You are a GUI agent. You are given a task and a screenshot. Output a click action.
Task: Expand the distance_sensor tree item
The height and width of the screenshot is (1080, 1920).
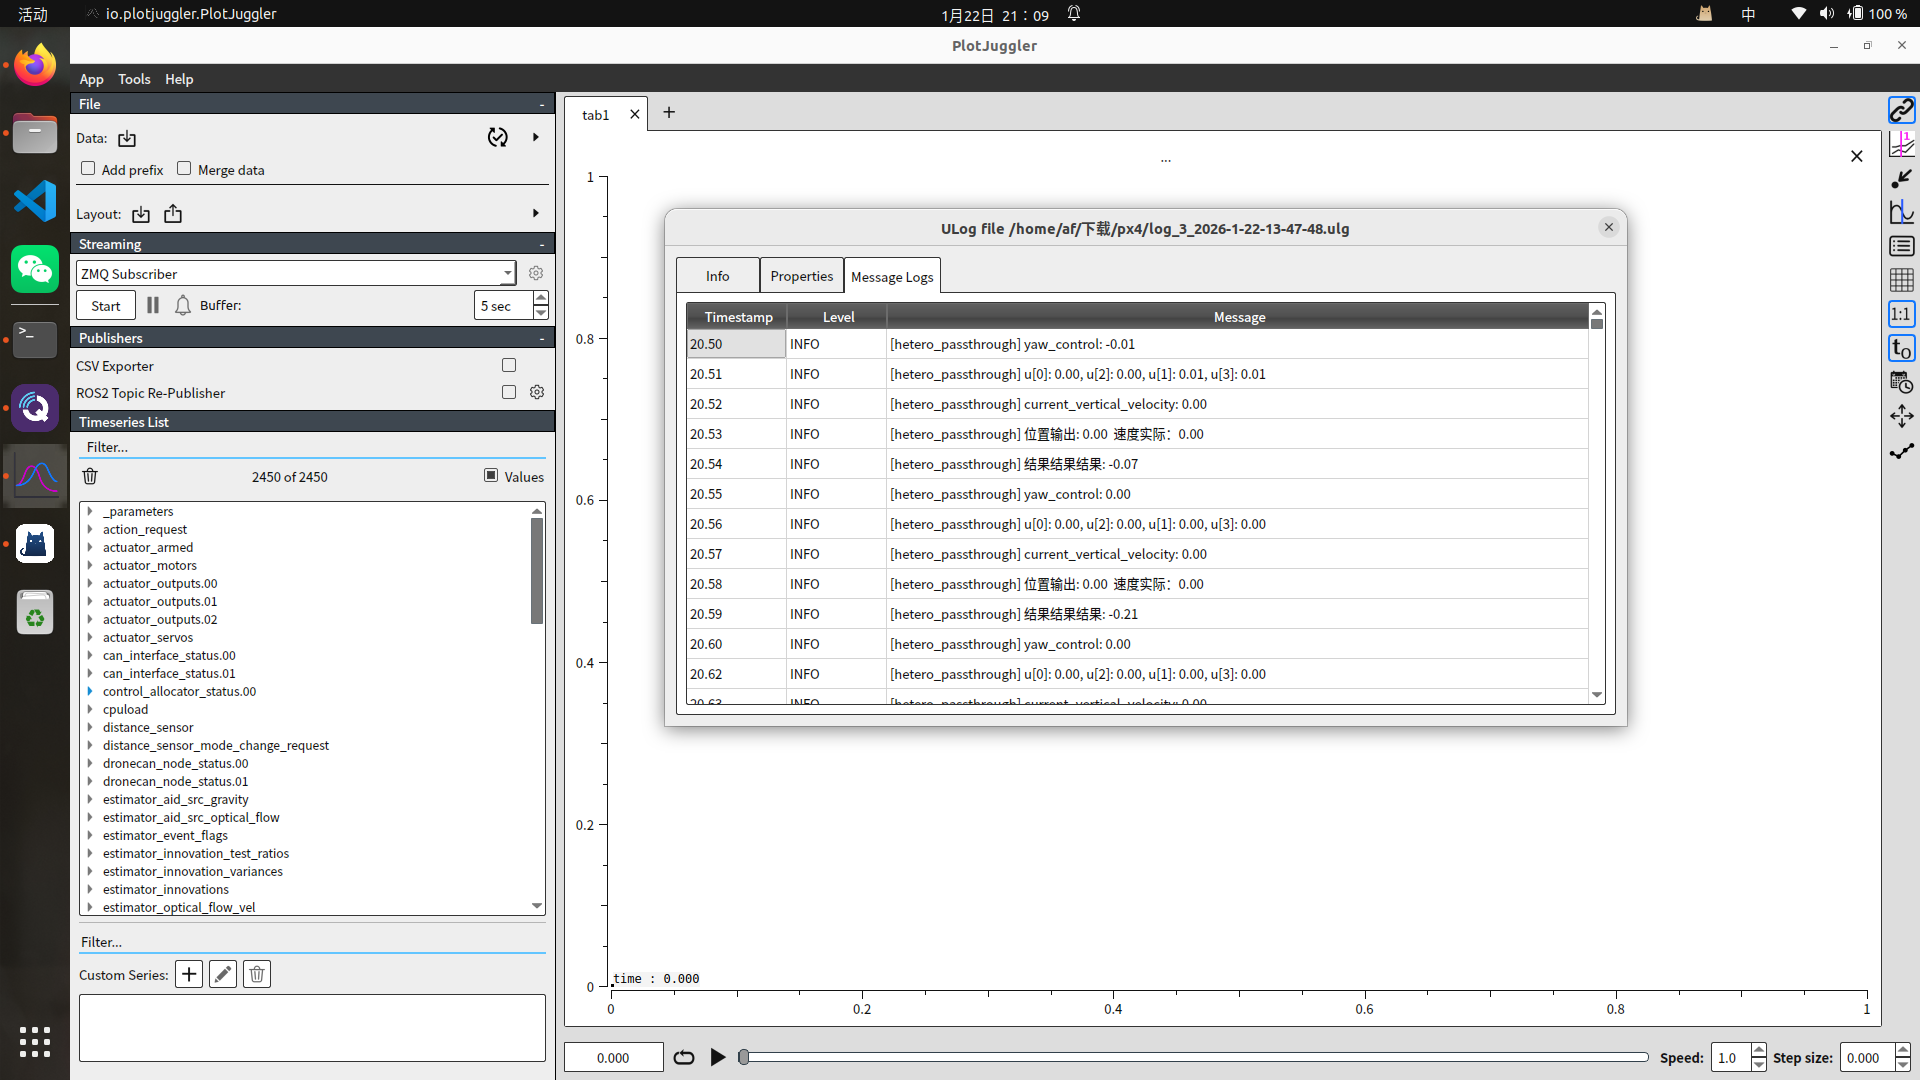[90, 728]
